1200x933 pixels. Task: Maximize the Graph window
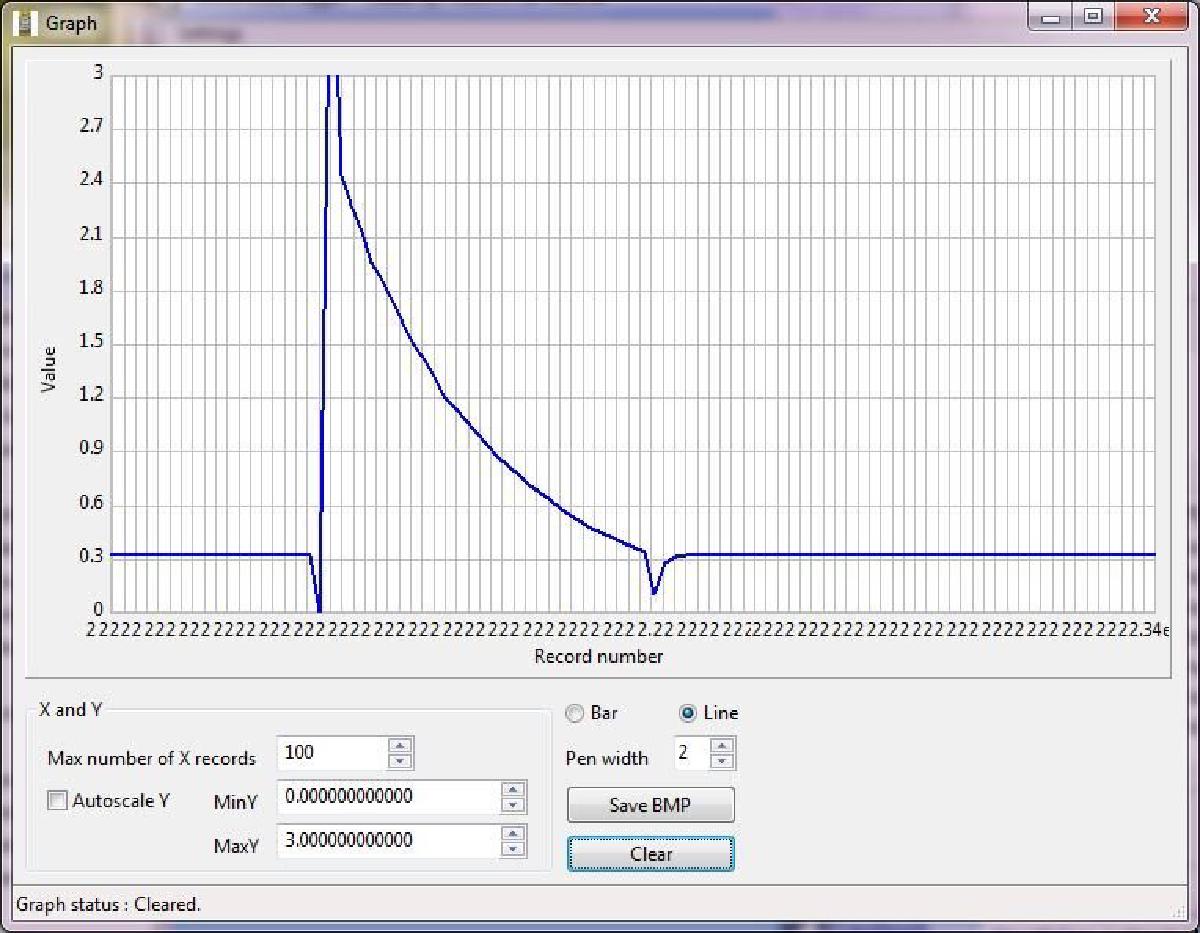pos(1093,17)
